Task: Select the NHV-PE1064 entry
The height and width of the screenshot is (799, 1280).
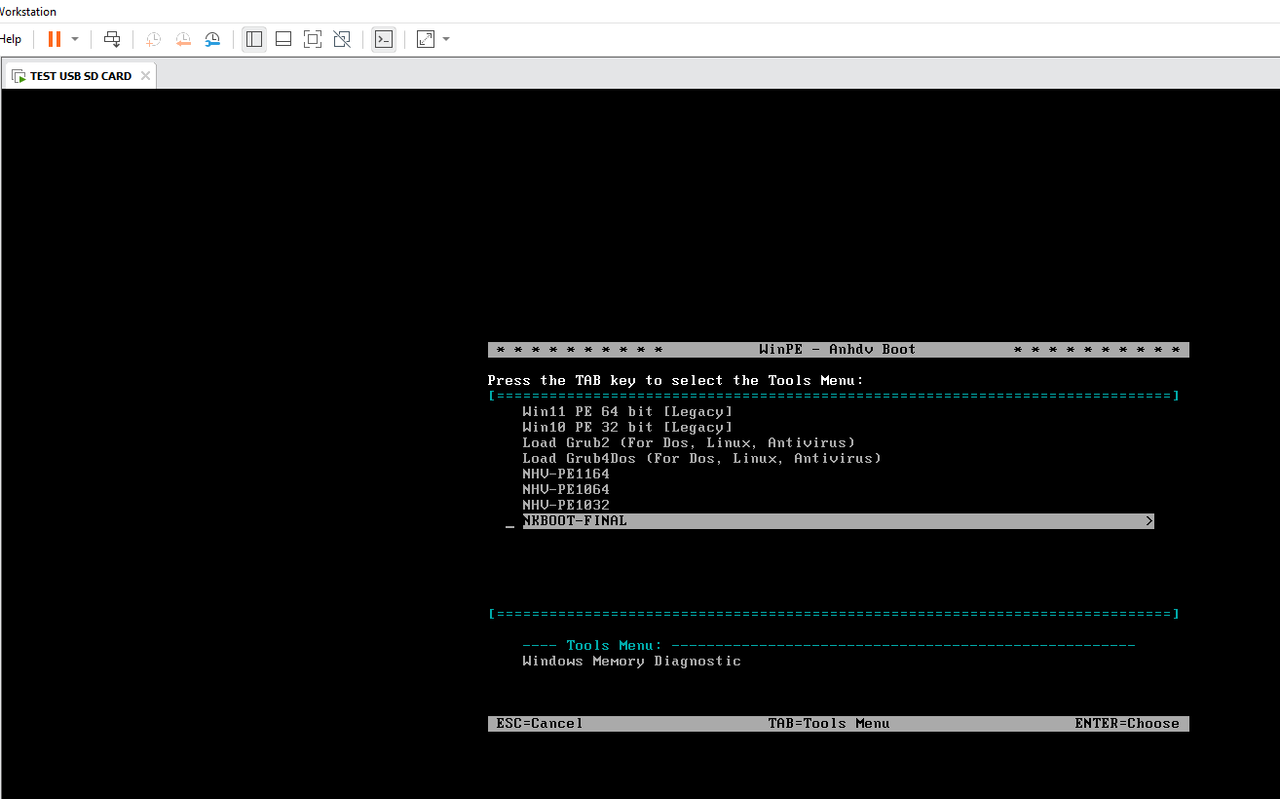Action: coord(566,490)
